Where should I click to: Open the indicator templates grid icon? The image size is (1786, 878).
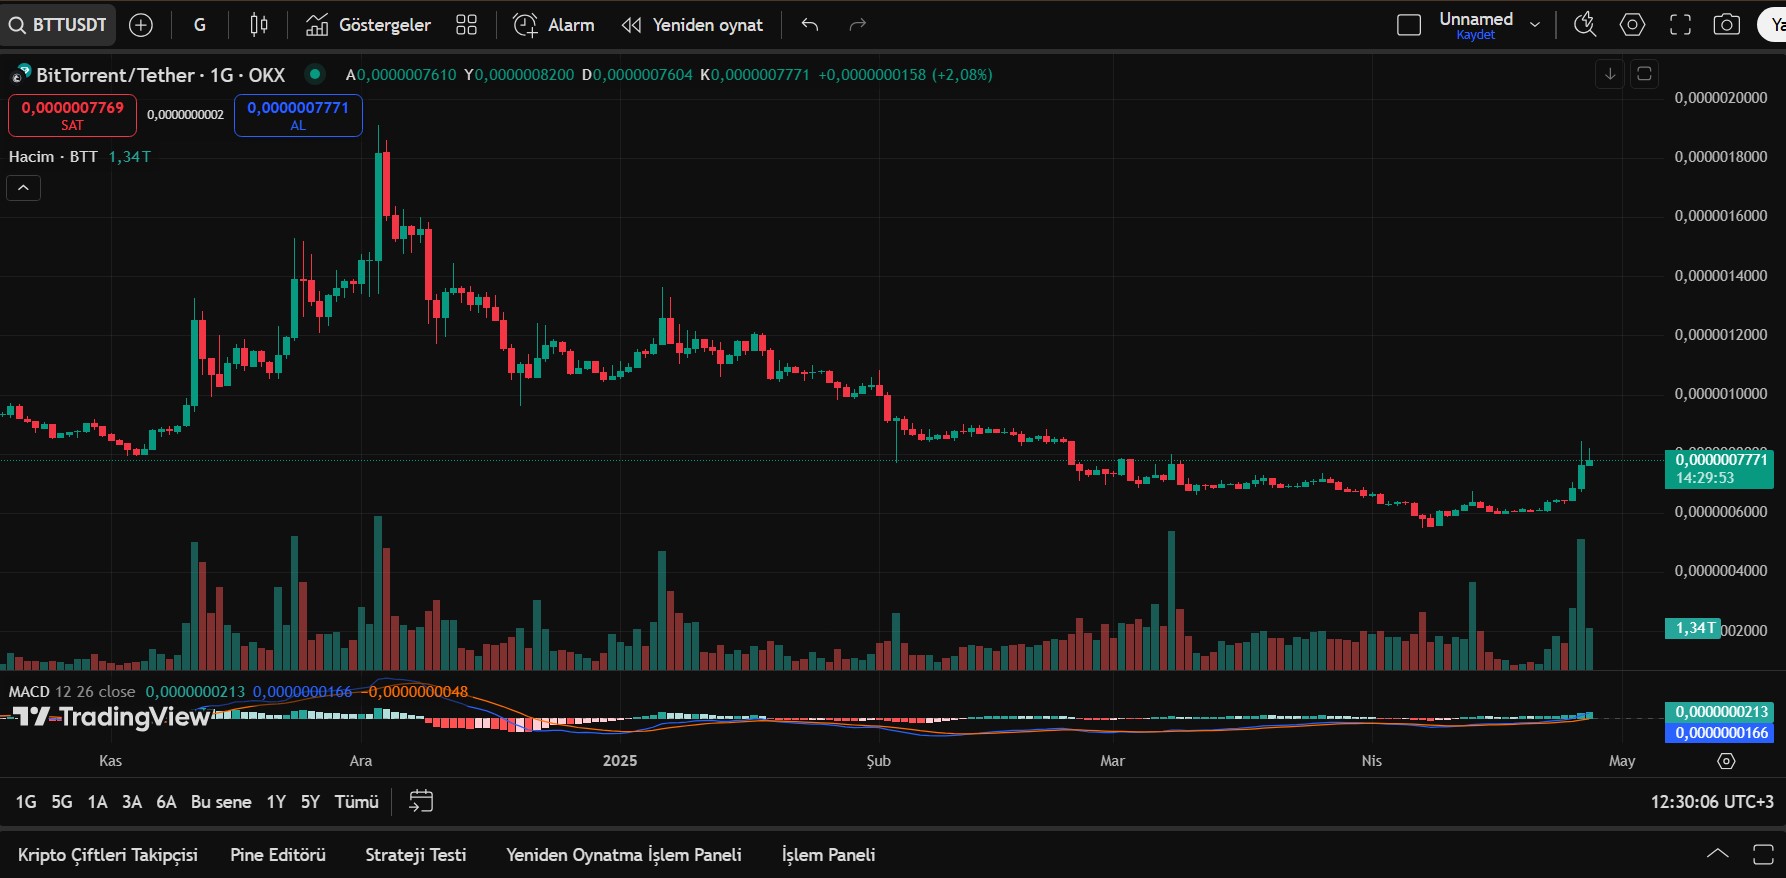467,25
